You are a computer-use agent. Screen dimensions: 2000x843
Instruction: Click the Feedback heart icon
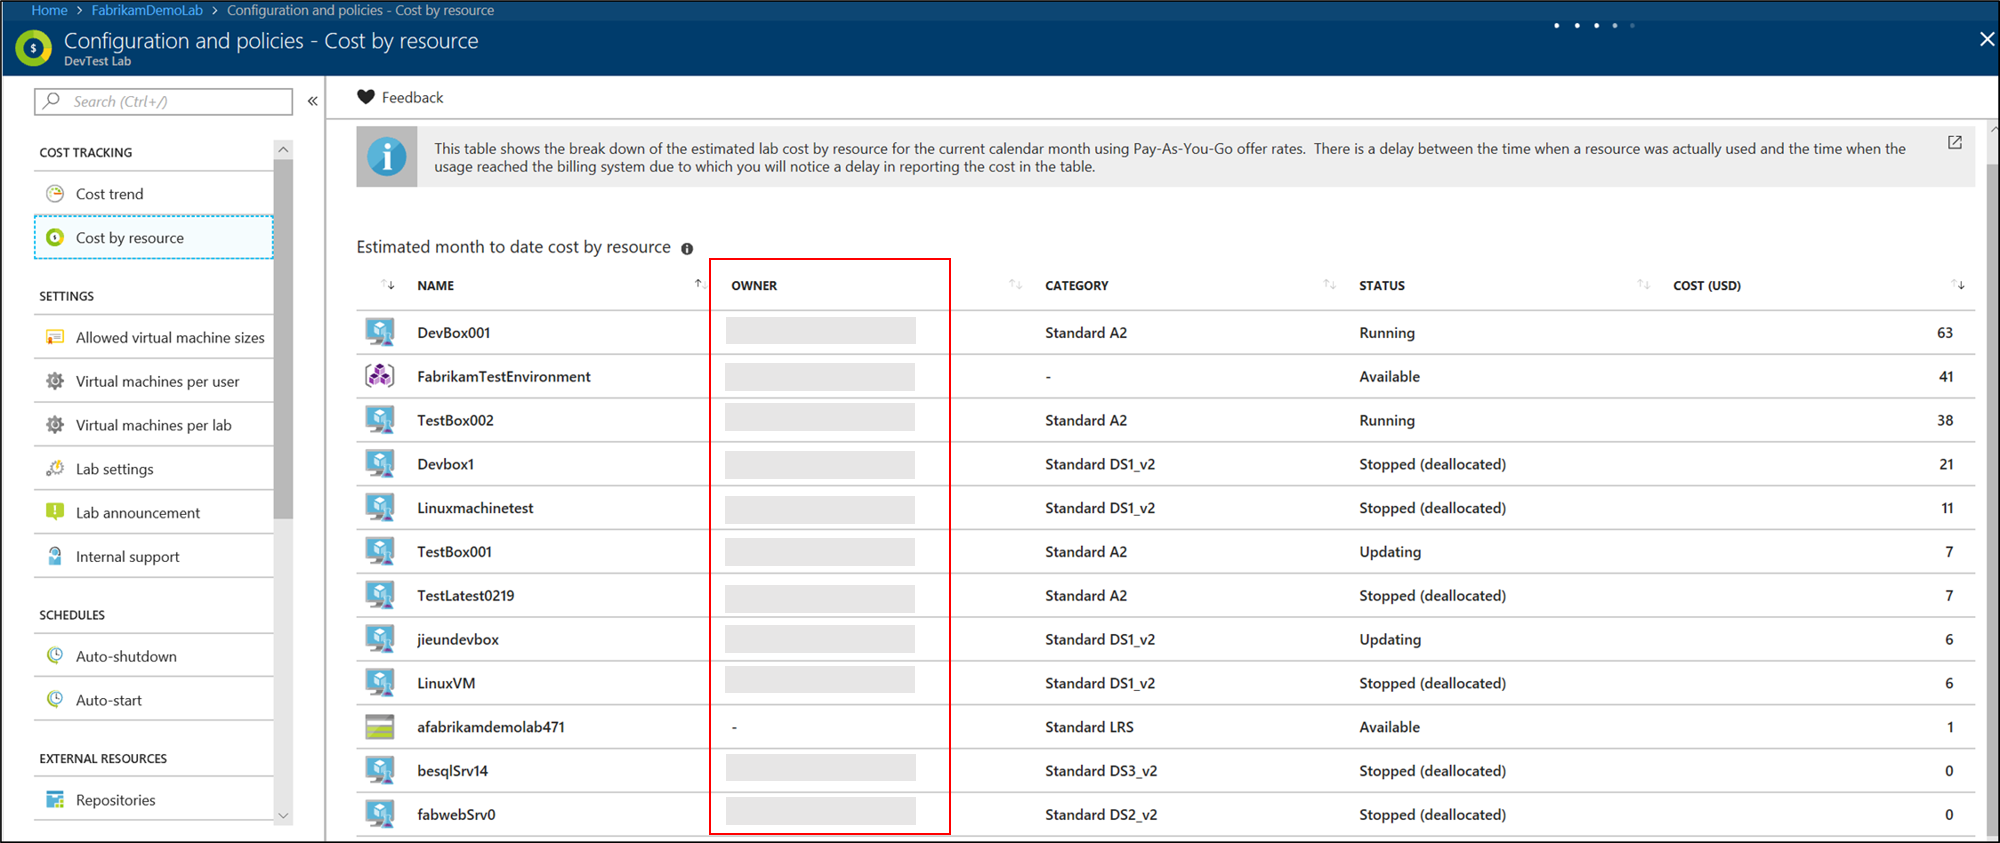[366, 97]
